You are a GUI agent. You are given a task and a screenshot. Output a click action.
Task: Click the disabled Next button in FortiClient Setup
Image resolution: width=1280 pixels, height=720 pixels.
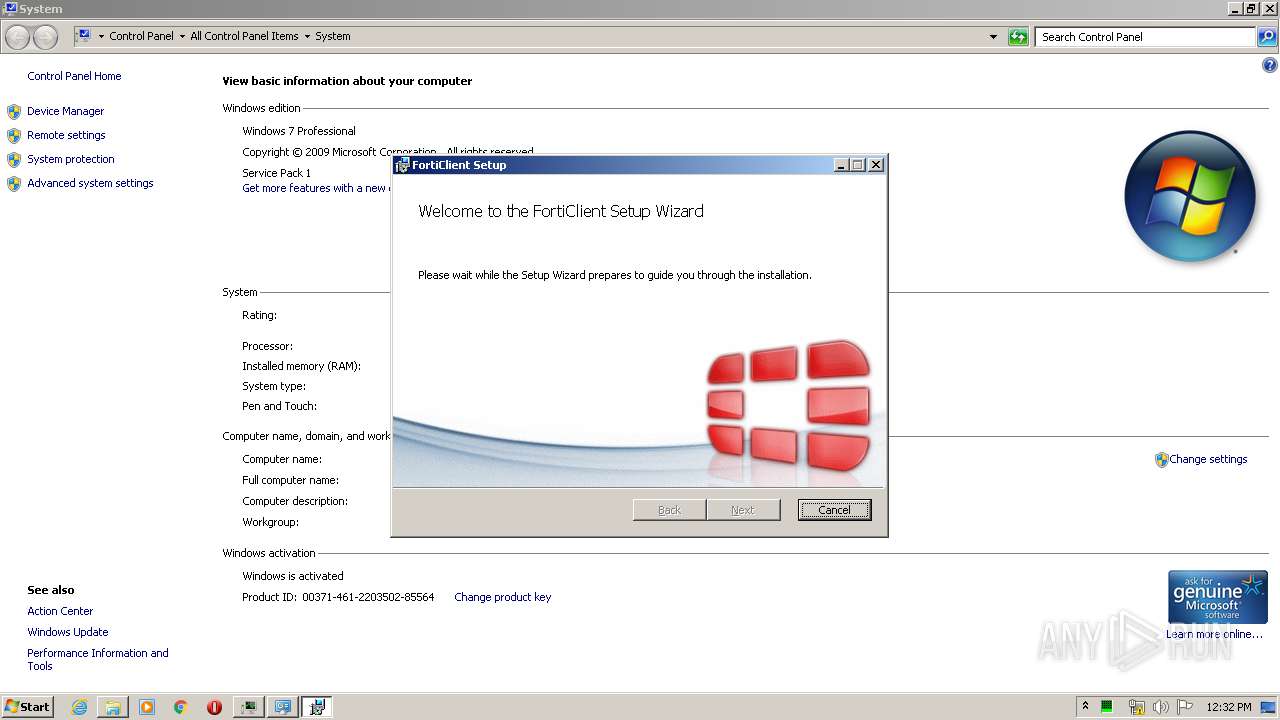[x=742, y=510]
